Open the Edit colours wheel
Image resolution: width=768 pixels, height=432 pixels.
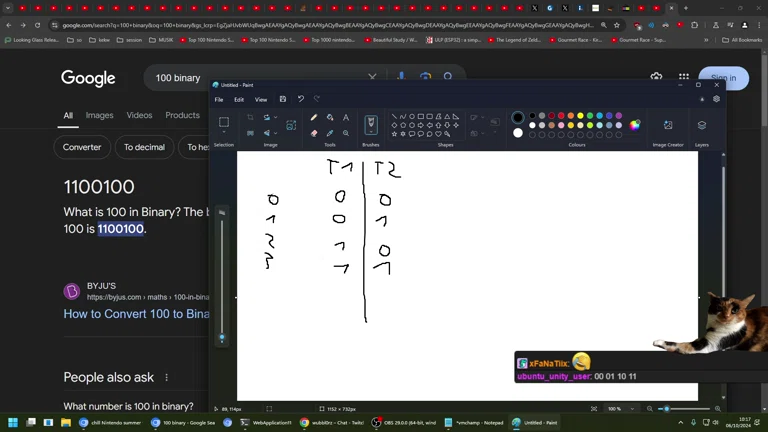tap(634, 125)
